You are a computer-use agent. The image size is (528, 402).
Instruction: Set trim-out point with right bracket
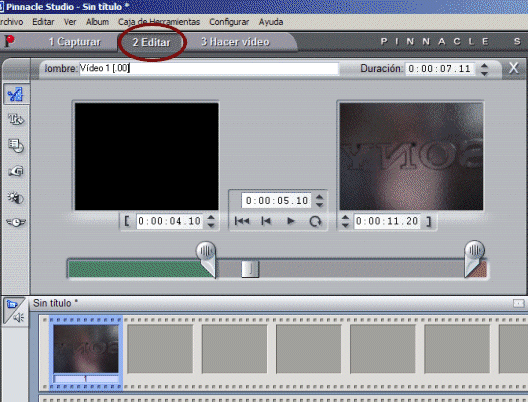[428, 221]
